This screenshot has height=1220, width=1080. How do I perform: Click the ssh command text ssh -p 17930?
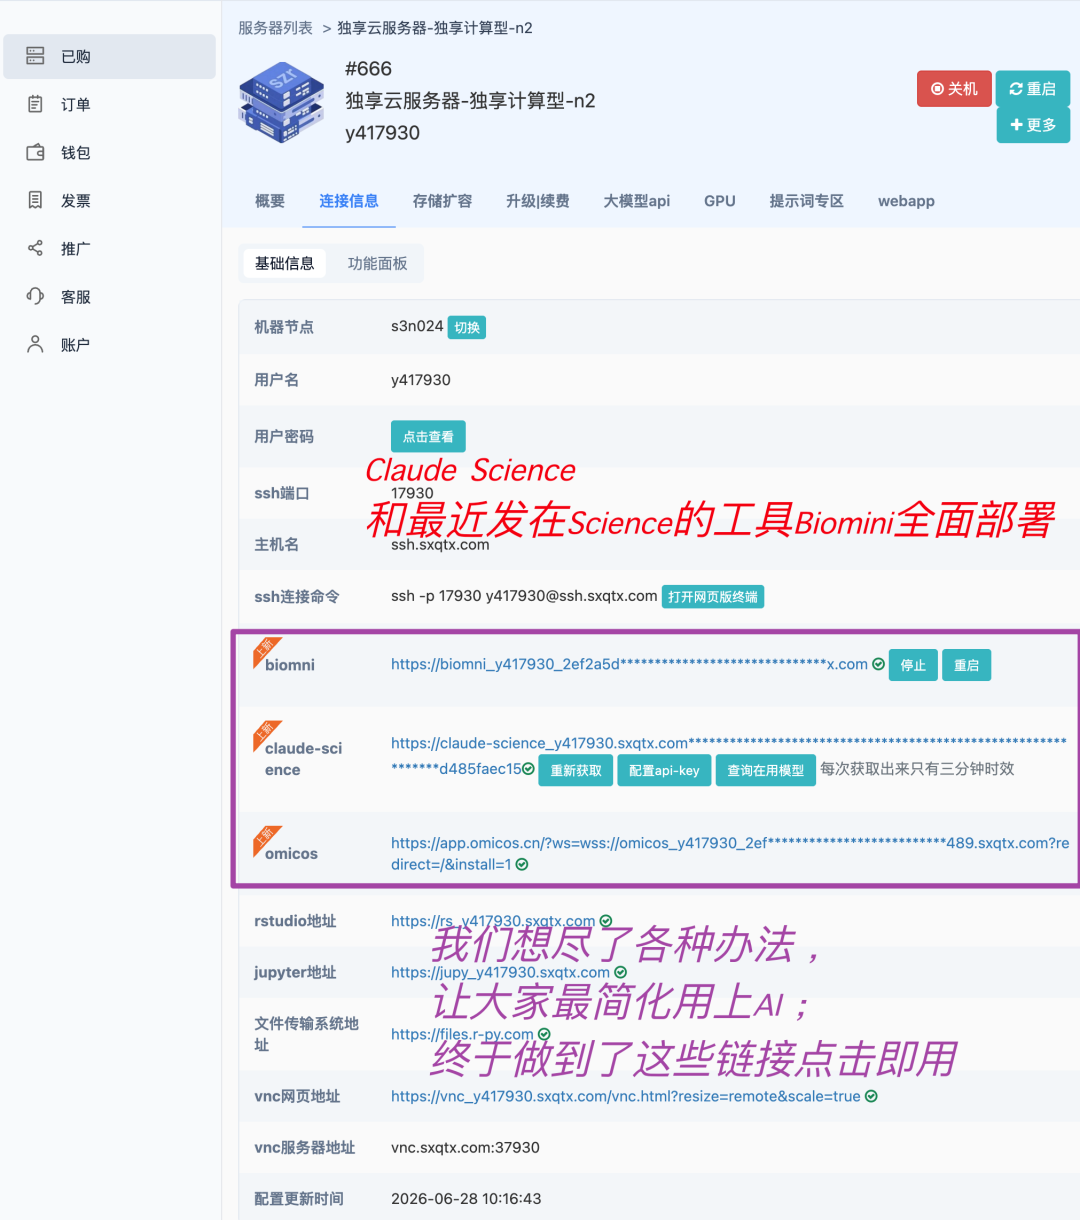point(524,596)
